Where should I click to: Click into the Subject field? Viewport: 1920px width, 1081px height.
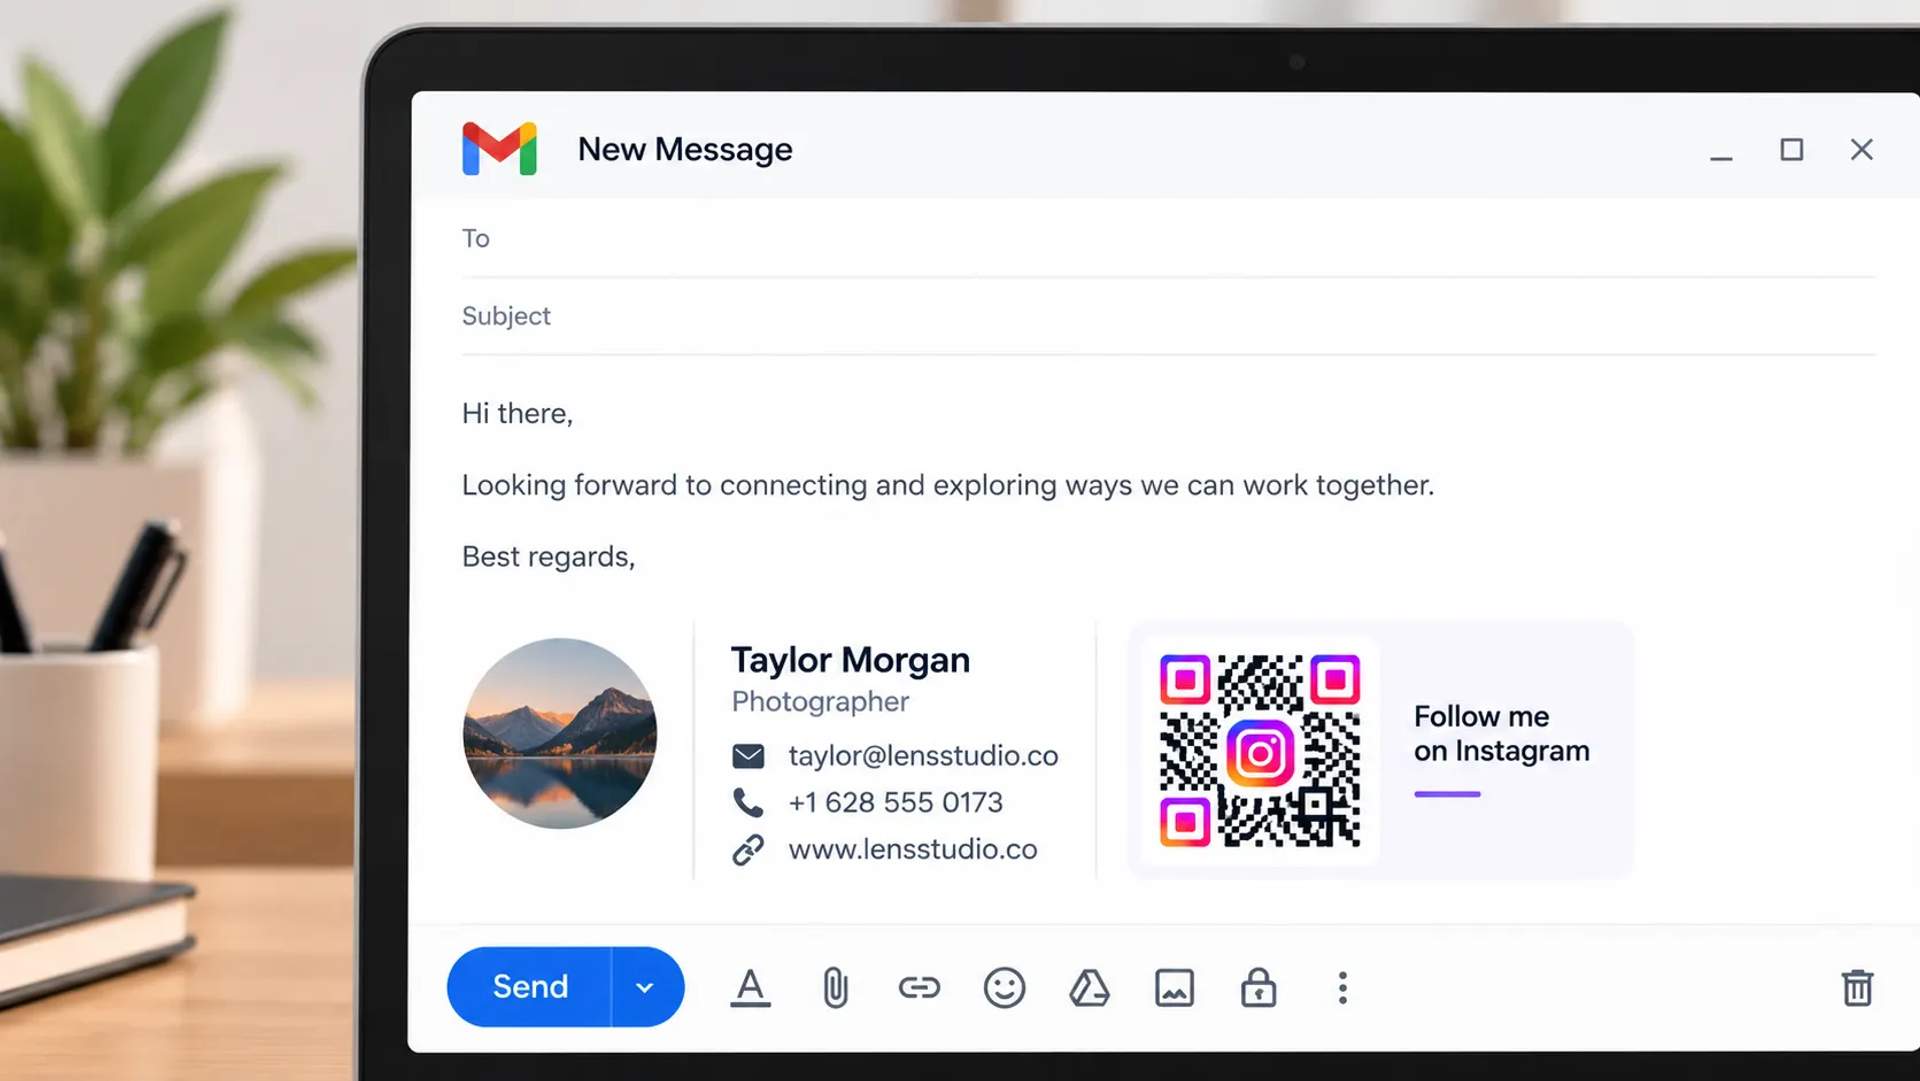tap(1168, 316)
